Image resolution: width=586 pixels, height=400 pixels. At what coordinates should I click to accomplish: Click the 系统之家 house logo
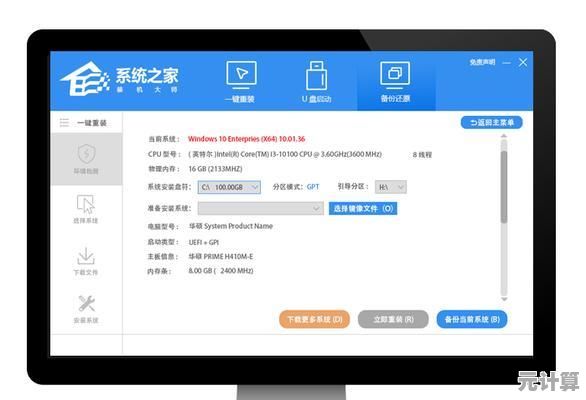tap(86, 79)
